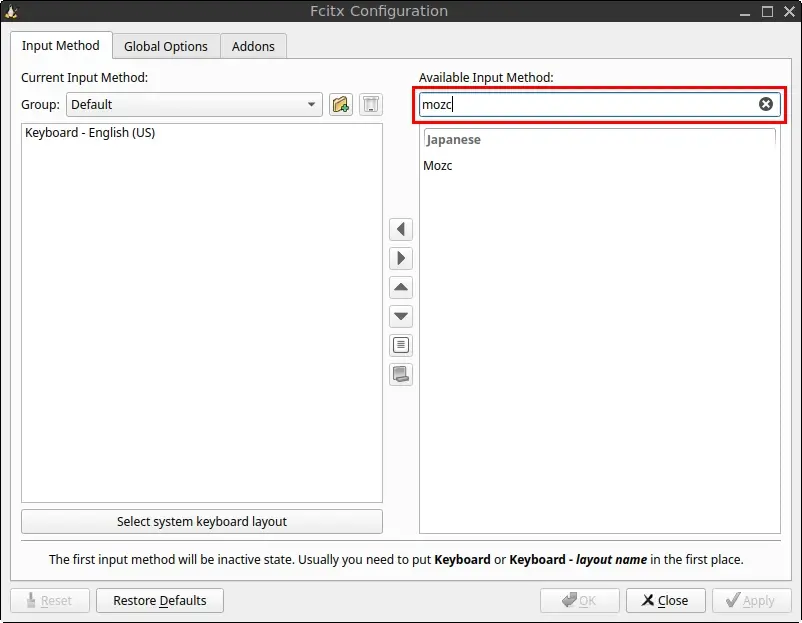Open the Global Options tab
The height and width of the screenshot is (623, 802).
point(166,47)
